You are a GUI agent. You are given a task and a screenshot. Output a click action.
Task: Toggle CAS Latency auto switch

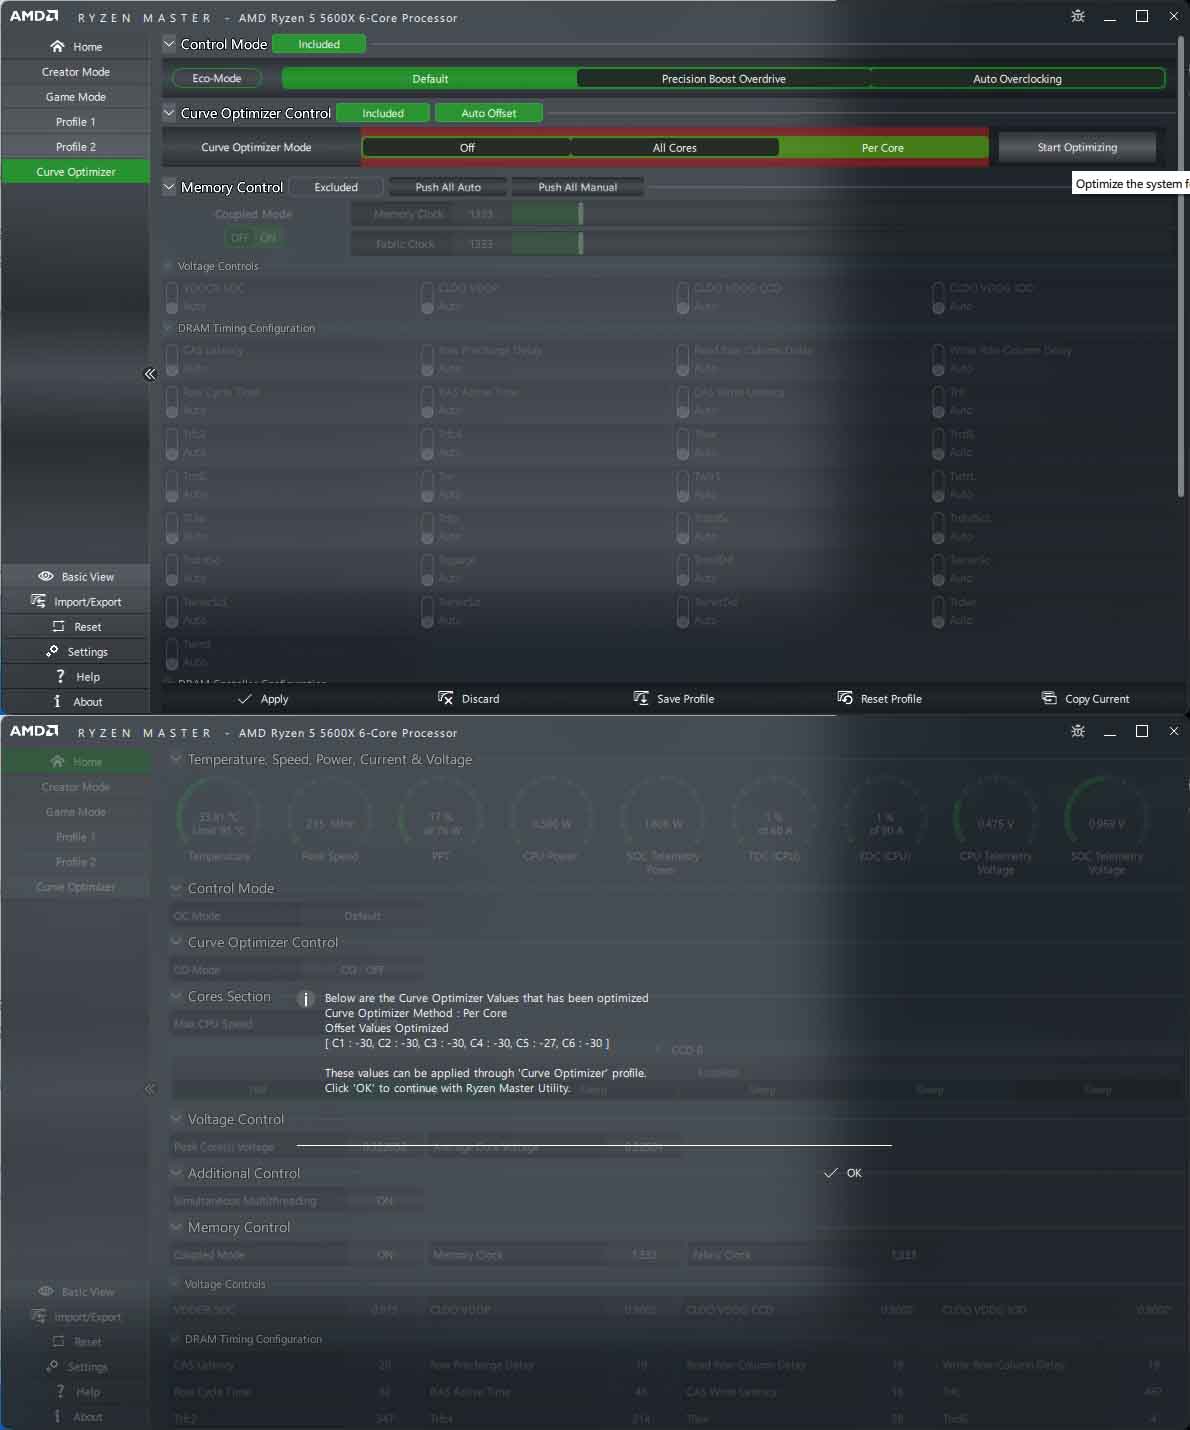tap(171, 359)
